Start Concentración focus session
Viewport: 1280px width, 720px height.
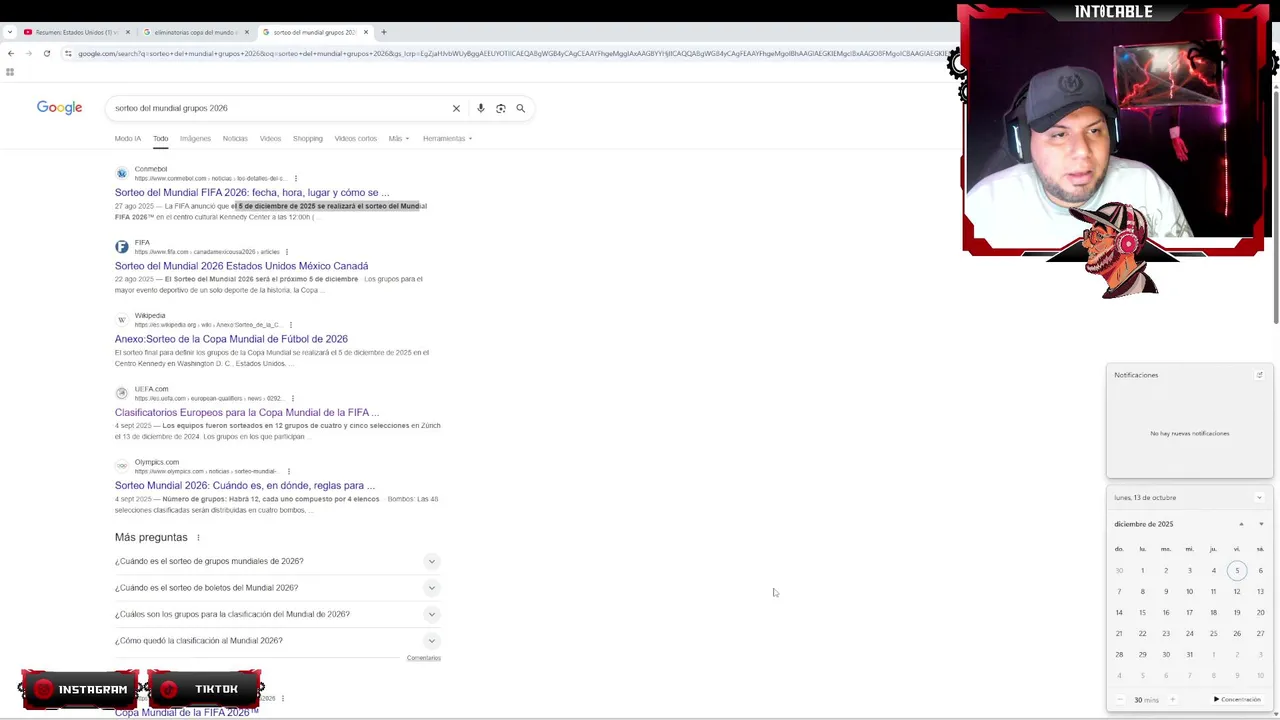tap(1237, 700)
